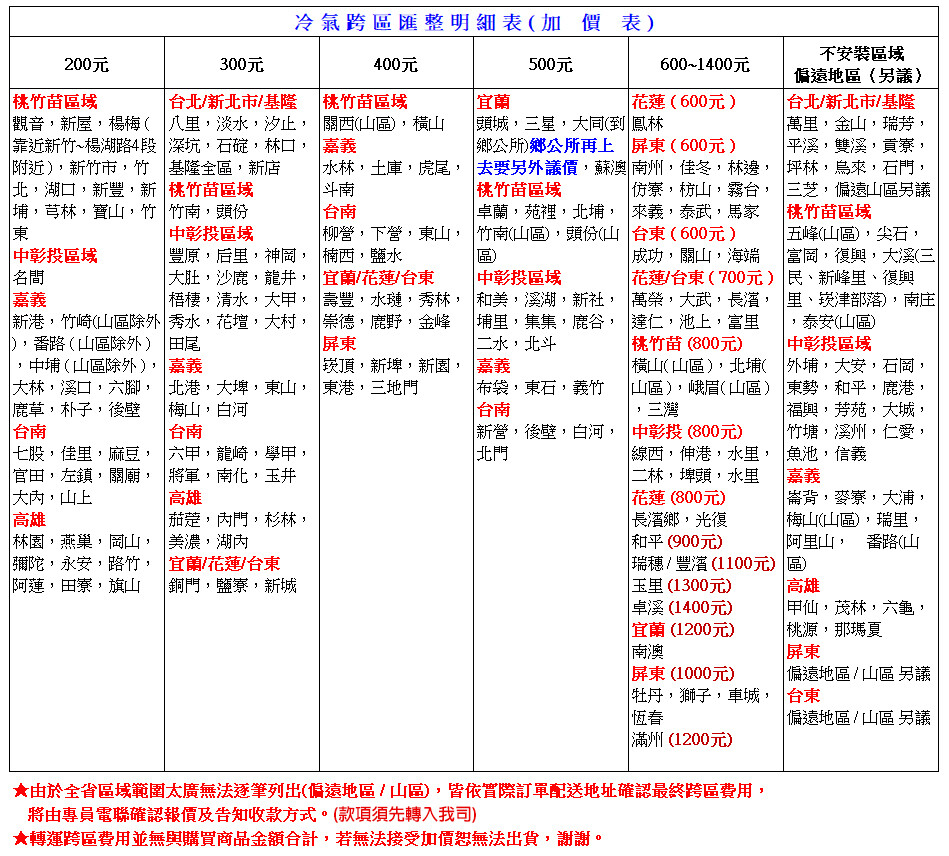Click the 宜蘭 (1200元) heading

(x=683, y=629)
